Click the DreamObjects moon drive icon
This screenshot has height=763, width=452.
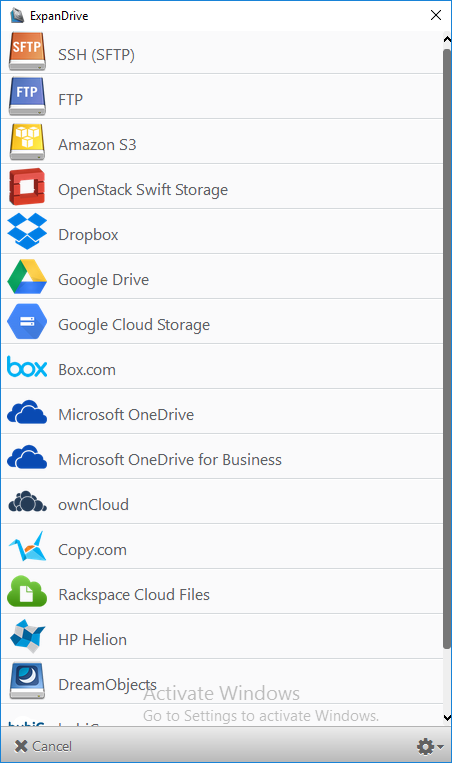click(x=27, y=681)
